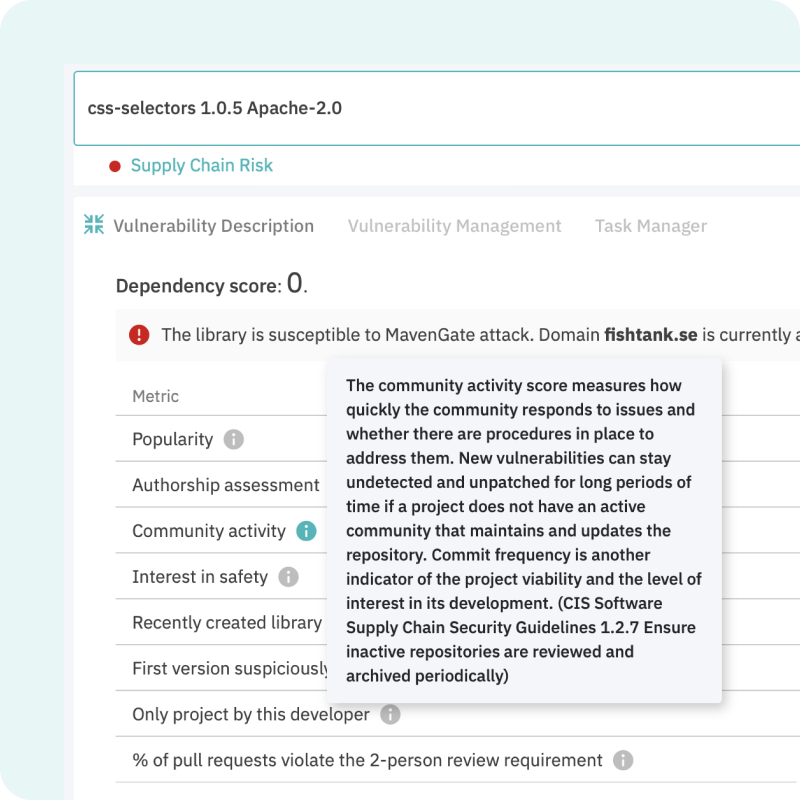Show info for Interest in safety
Screen dimensions: 800x800
[x=288, y=577]
